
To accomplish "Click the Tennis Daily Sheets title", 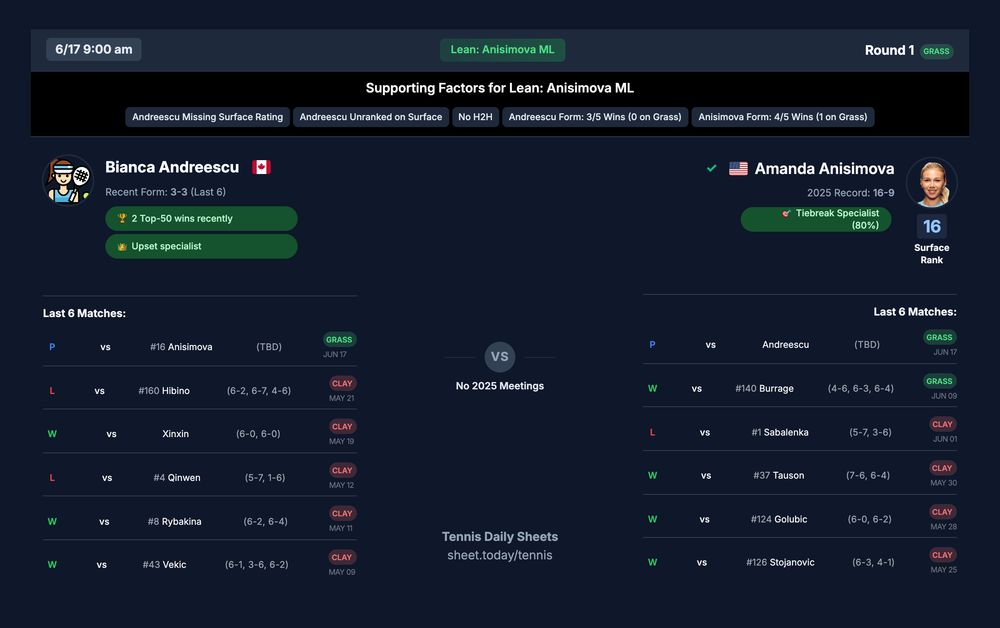I will pos(499,536).
